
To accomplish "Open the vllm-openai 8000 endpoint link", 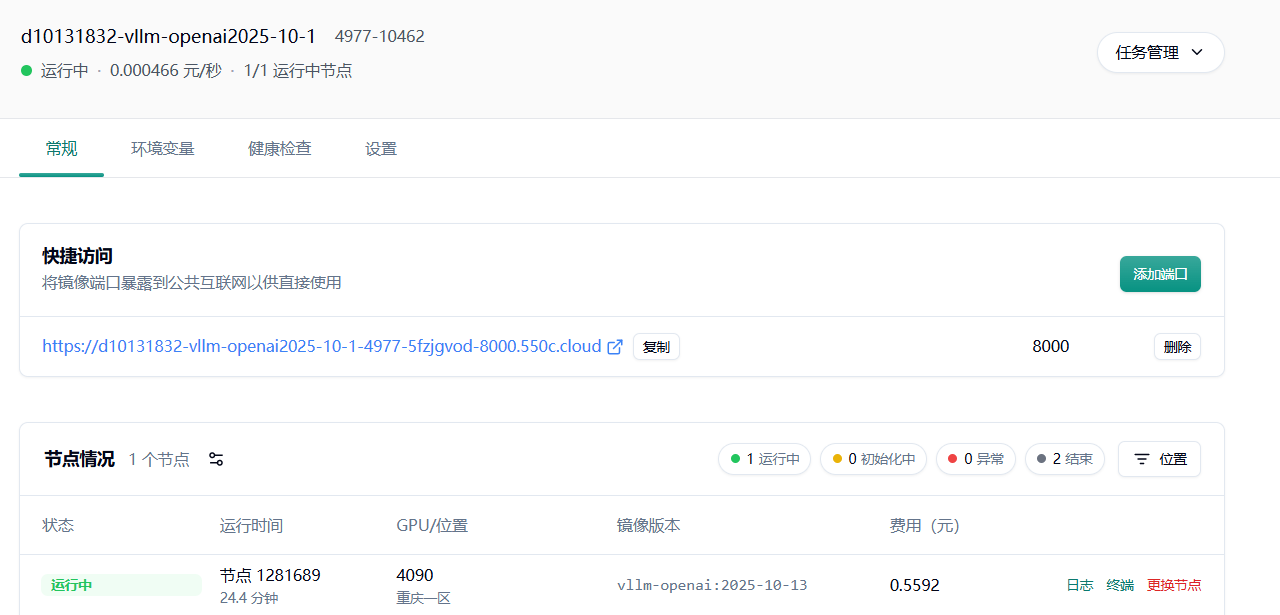I will [321, 347].
